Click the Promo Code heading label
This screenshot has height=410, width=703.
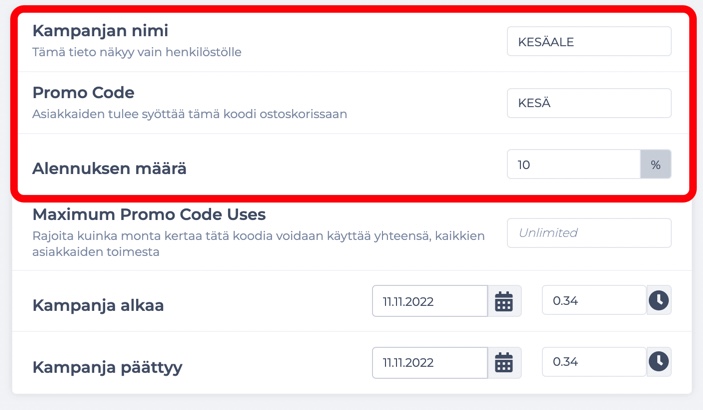click(83, 92)
